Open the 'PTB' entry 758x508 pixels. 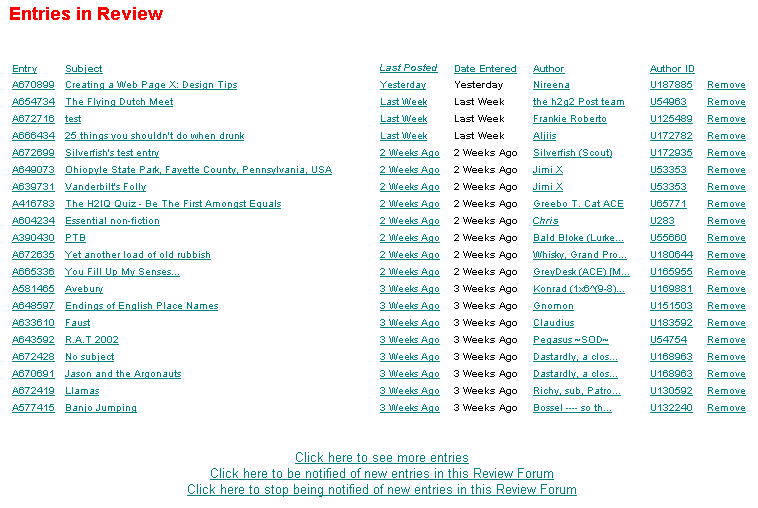point(75,238)
